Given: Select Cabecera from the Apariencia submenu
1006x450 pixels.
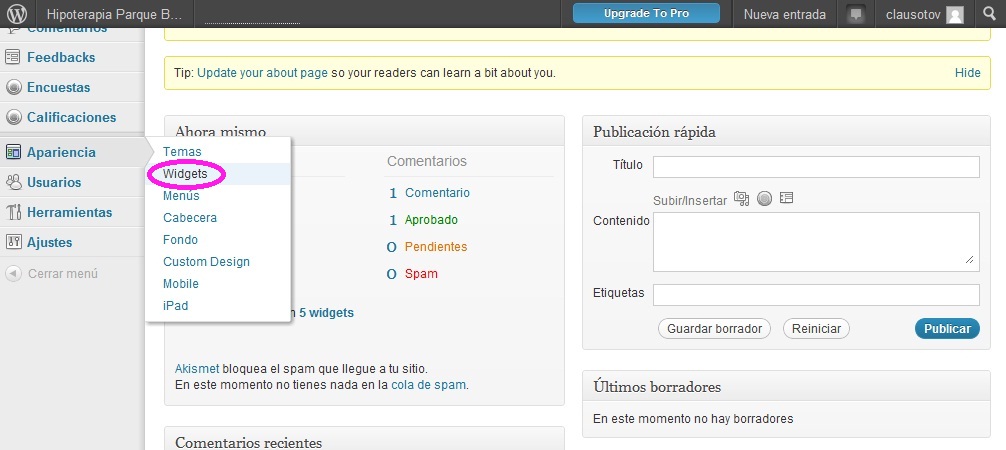Looking at the screenshot, I should click(190, 218).
